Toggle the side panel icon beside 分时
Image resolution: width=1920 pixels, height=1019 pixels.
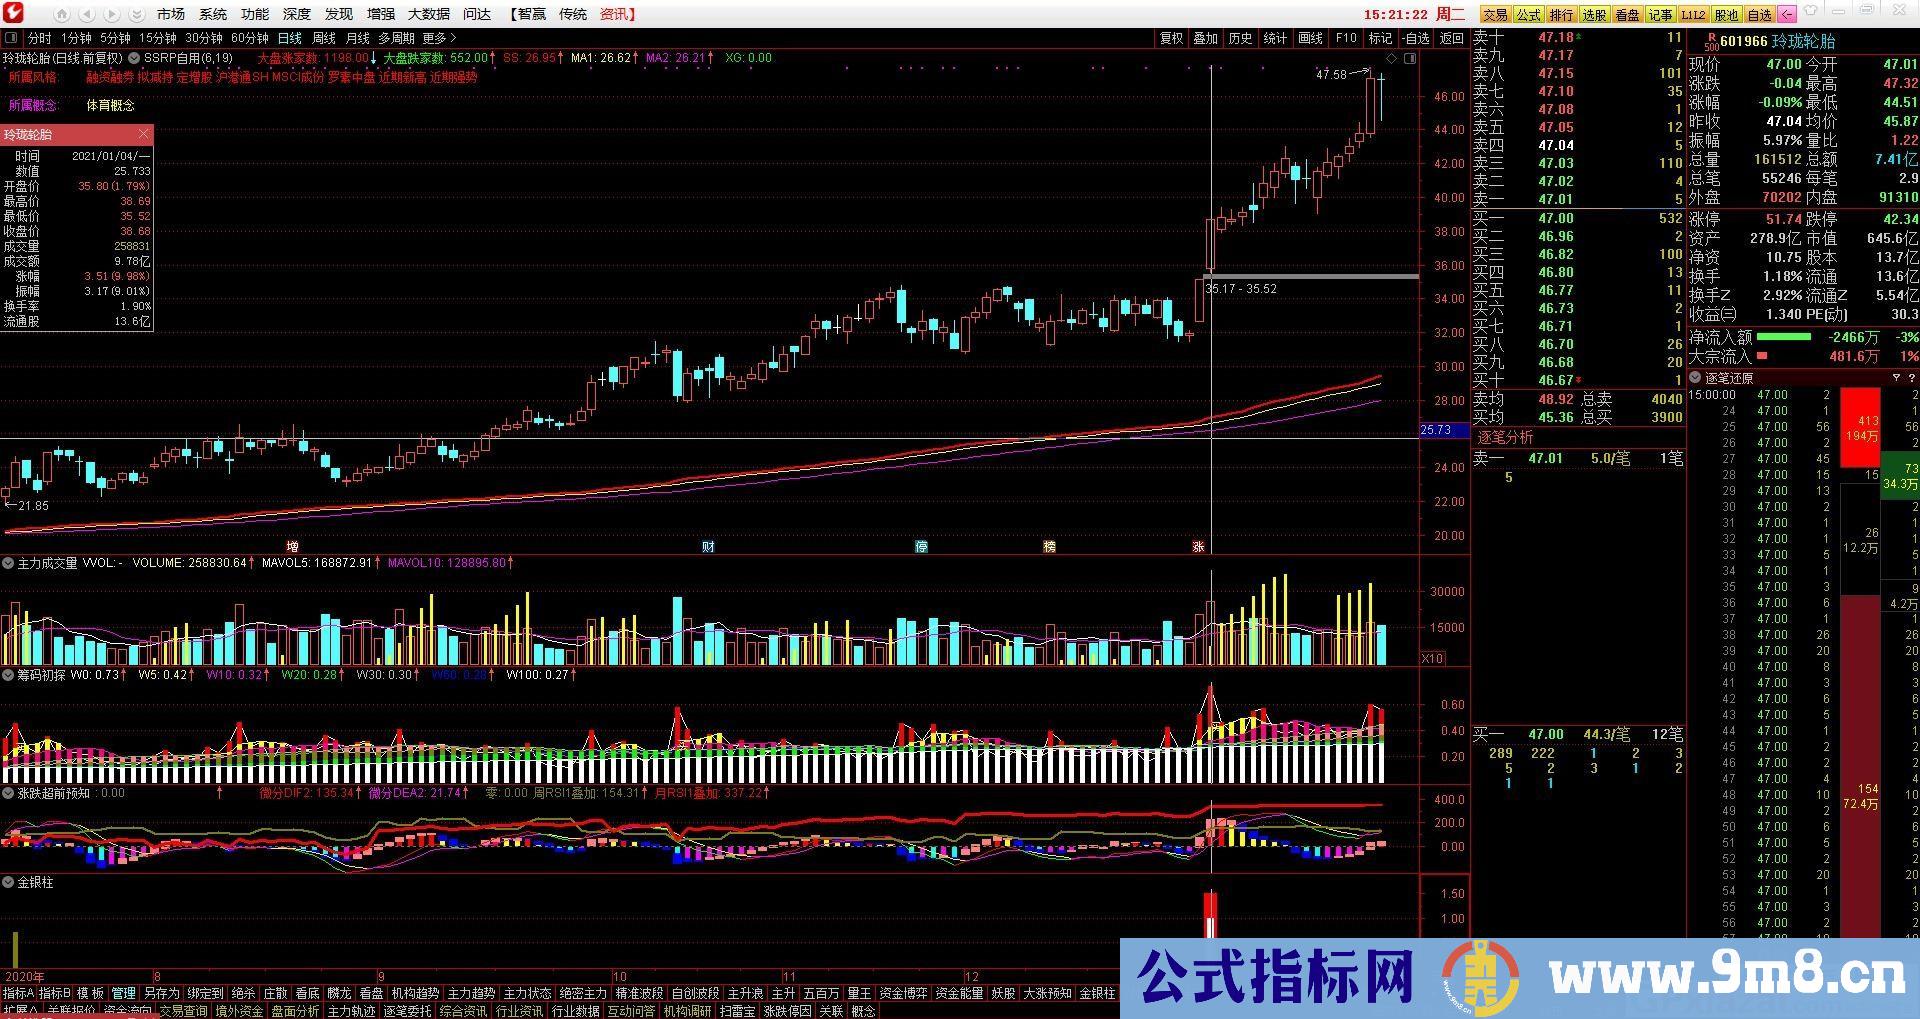(x=12, y=39)
